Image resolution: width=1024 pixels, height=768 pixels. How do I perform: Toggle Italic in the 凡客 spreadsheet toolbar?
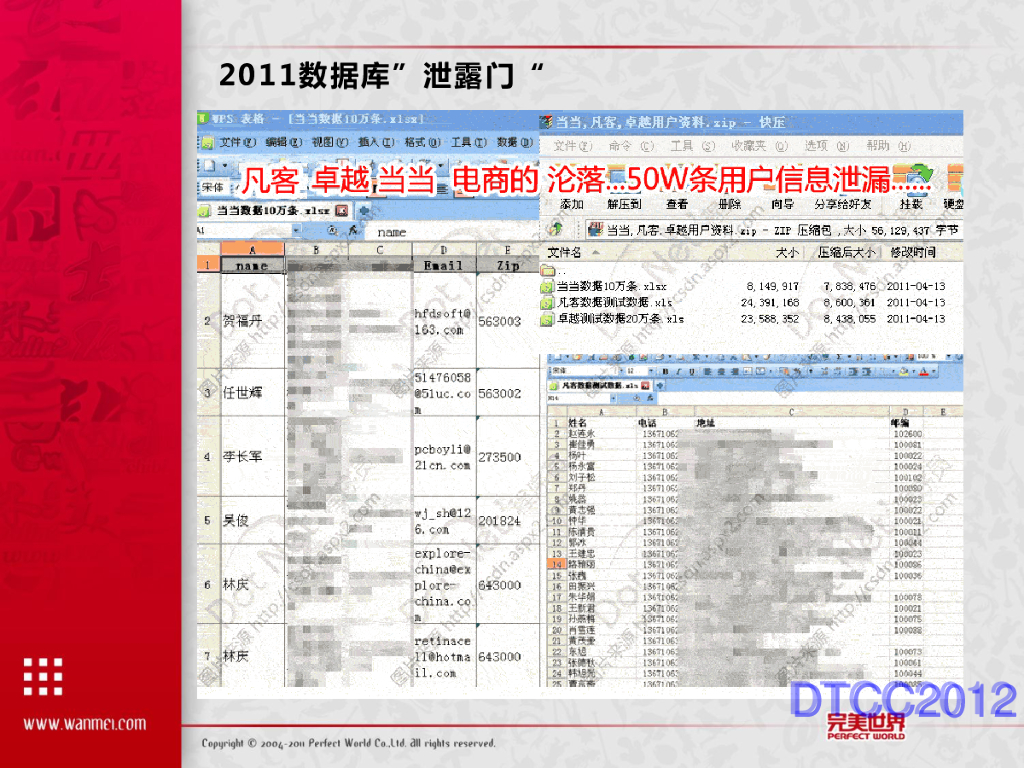coord(679,372)
